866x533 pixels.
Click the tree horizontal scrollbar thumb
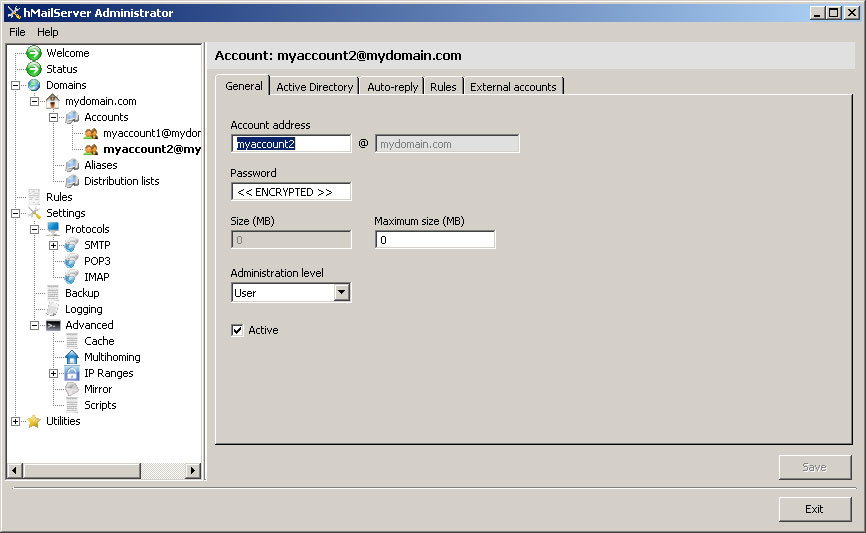click(82, 471)
